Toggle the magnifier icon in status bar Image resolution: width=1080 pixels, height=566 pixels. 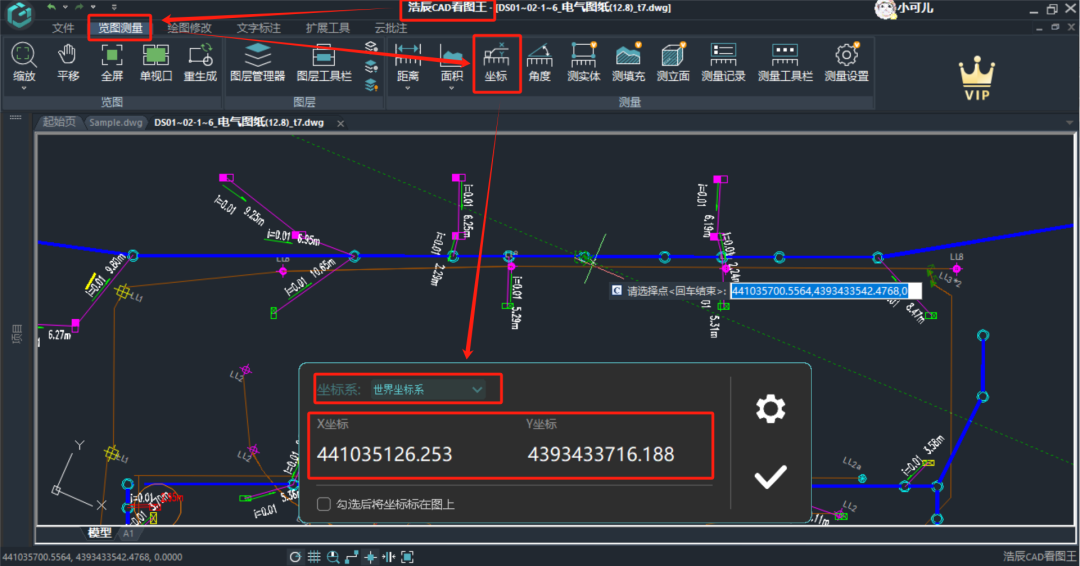pos(333,557)
